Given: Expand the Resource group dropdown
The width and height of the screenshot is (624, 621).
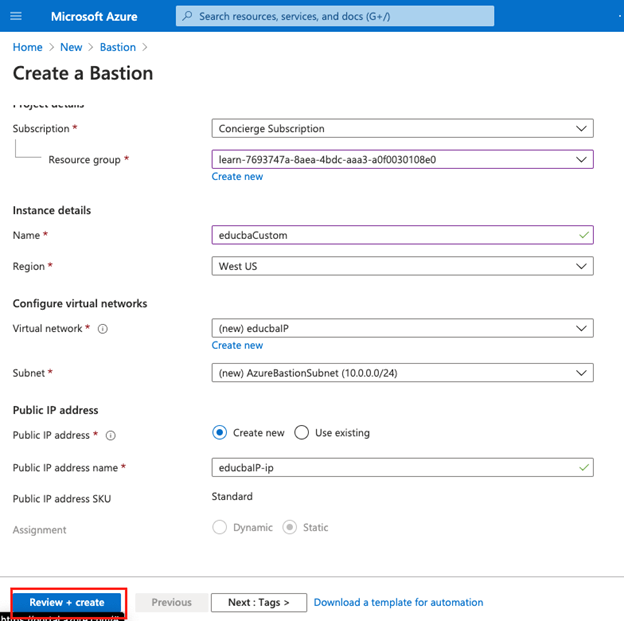Looking at the screenshot, I should (402, 159).
